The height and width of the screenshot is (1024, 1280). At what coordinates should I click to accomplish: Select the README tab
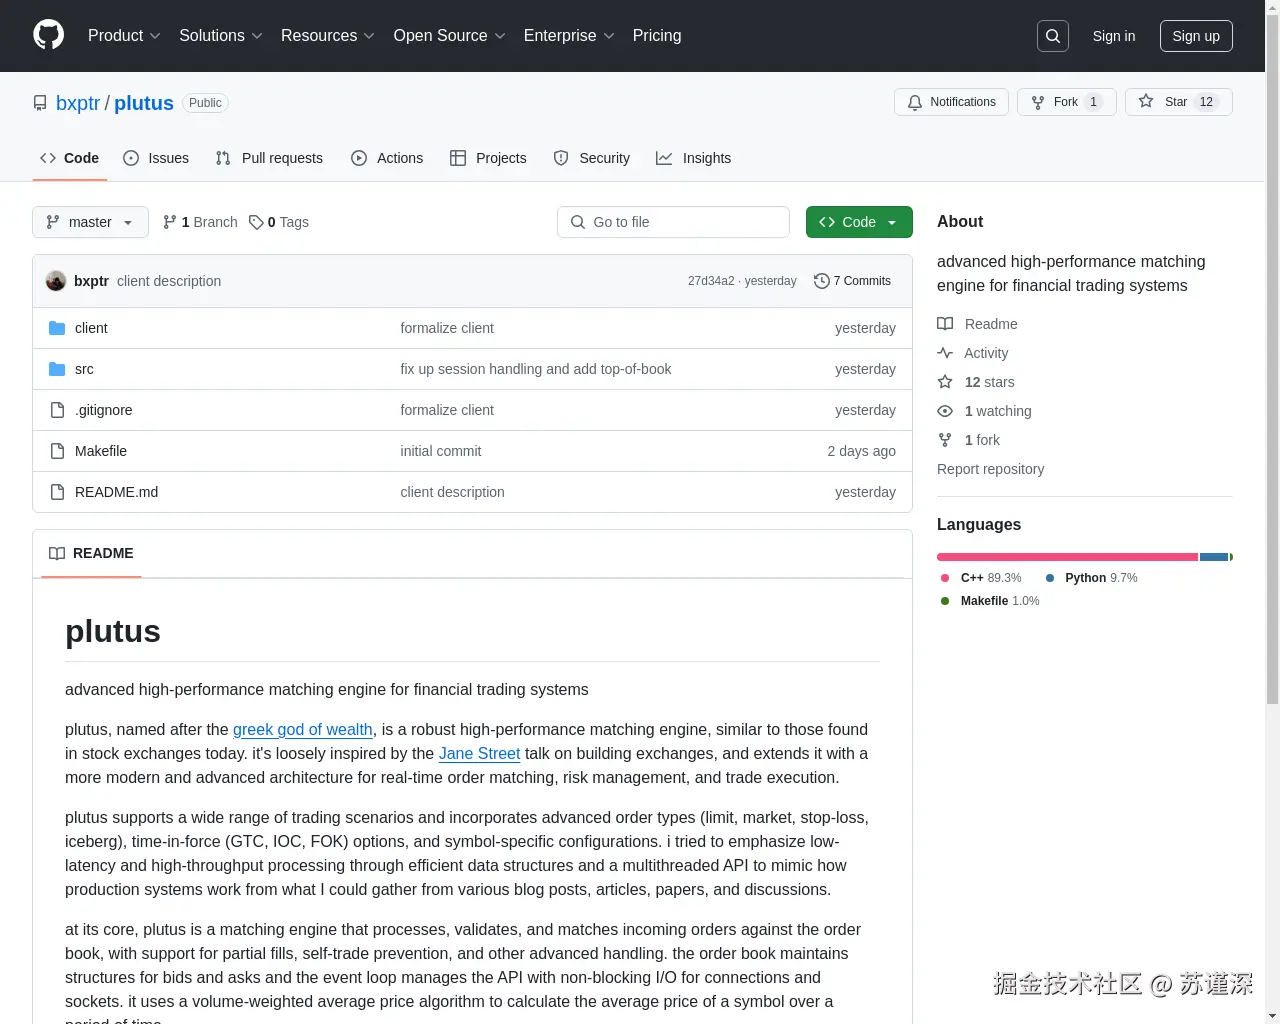tap(91, 553)
